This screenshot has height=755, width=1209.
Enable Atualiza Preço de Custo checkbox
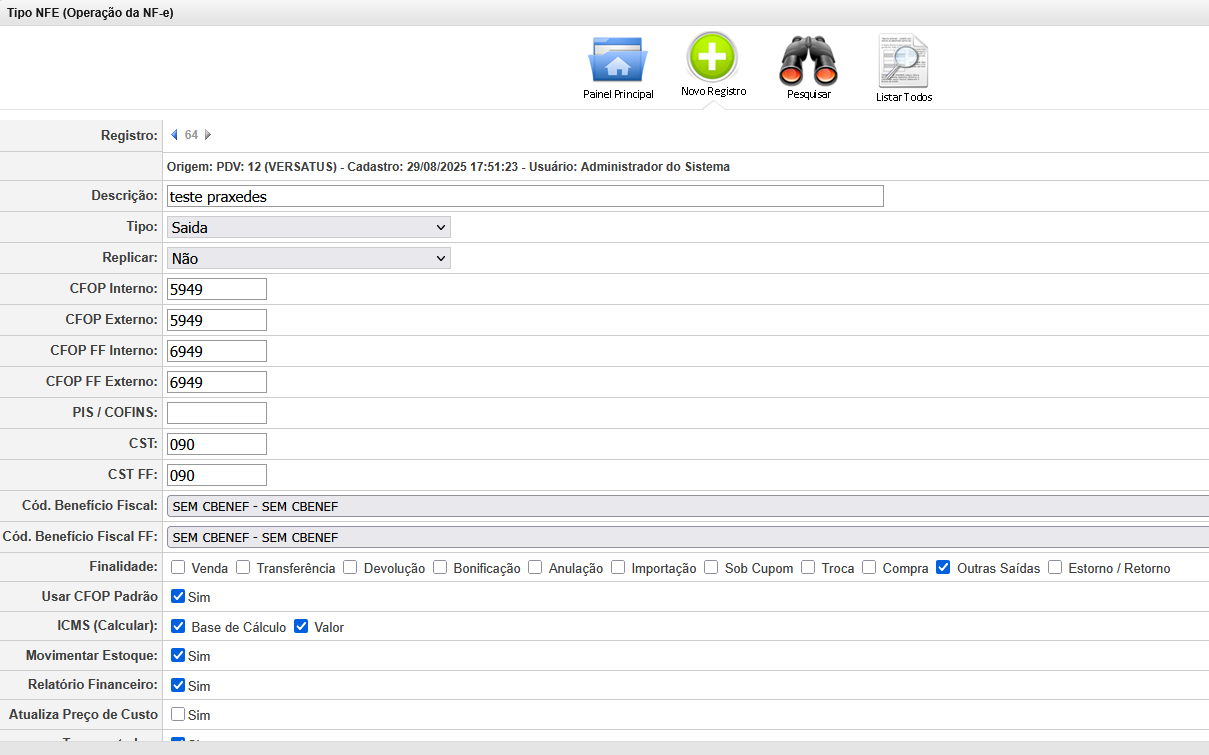[178, 715]
